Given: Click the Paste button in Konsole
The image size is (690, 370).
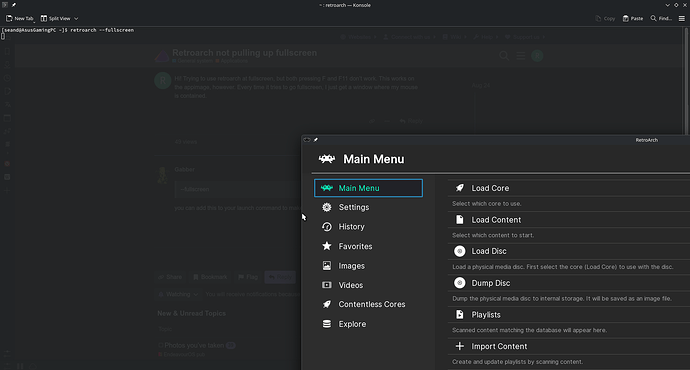Looking at the screenshot, I should click(x=633, y=18).
